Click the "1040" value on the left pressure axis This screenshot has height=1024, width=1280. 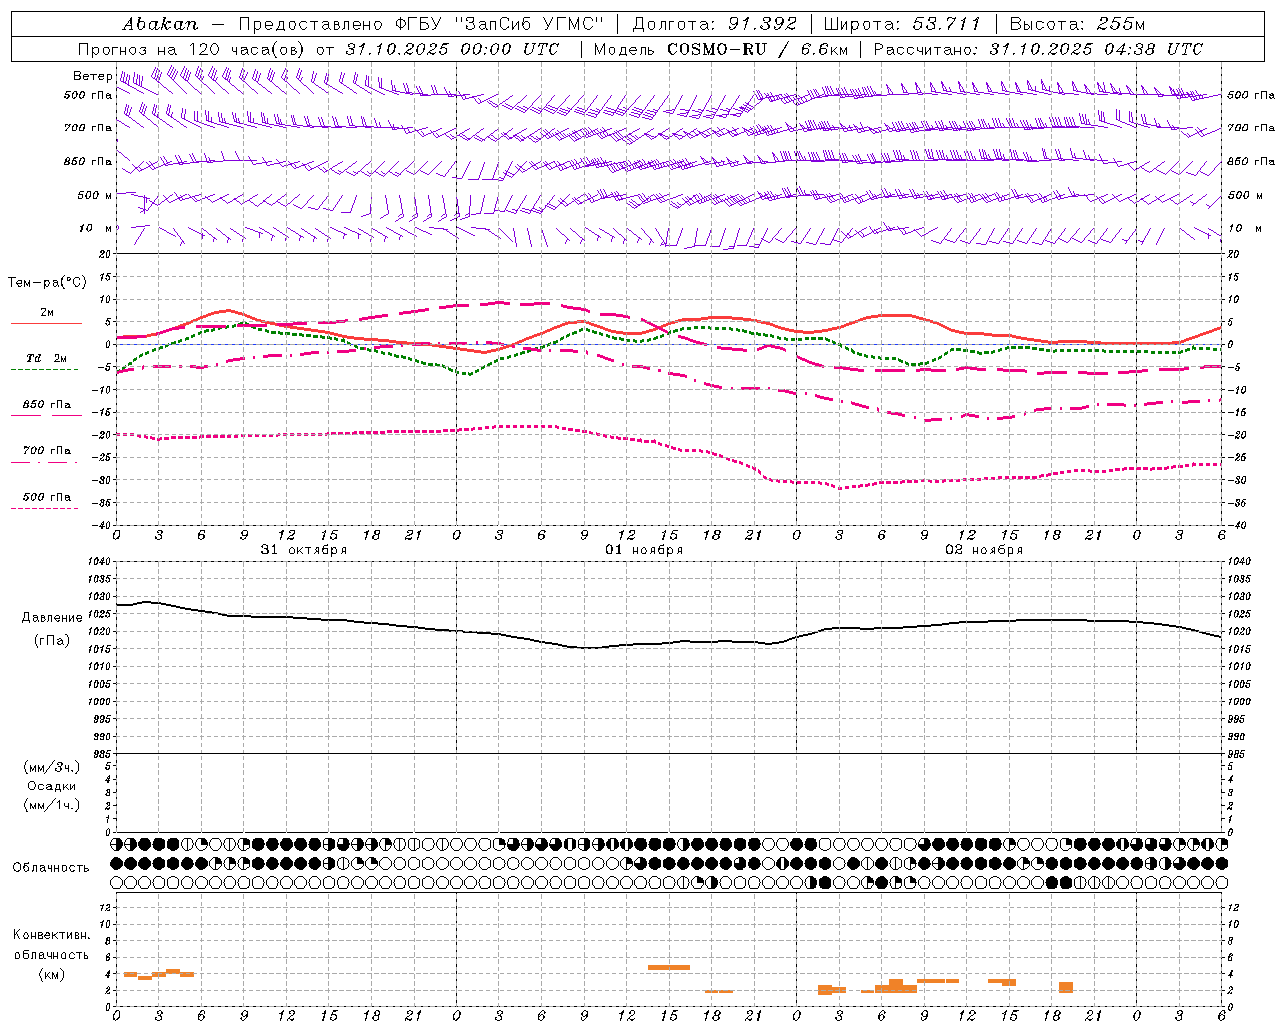pos(97,562)
